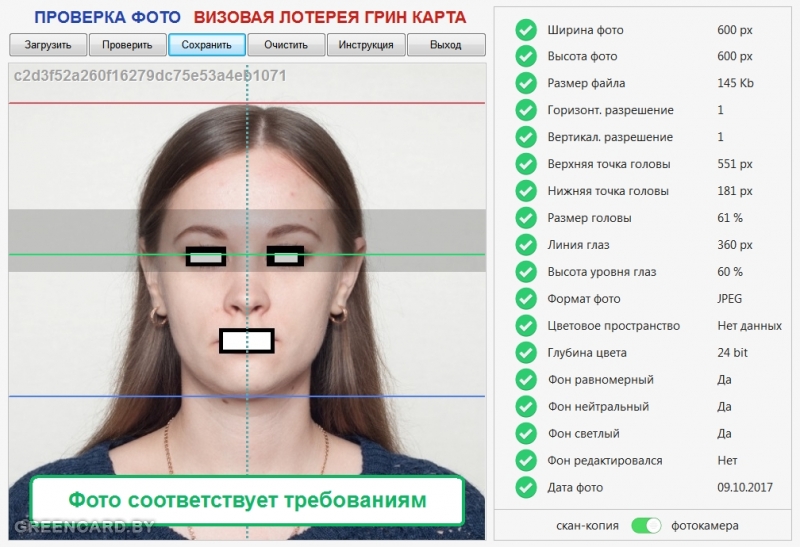This screenshot has height=547, width=800.
Task: Click green checkmark next to Размер файла
Action: (526, 83)
